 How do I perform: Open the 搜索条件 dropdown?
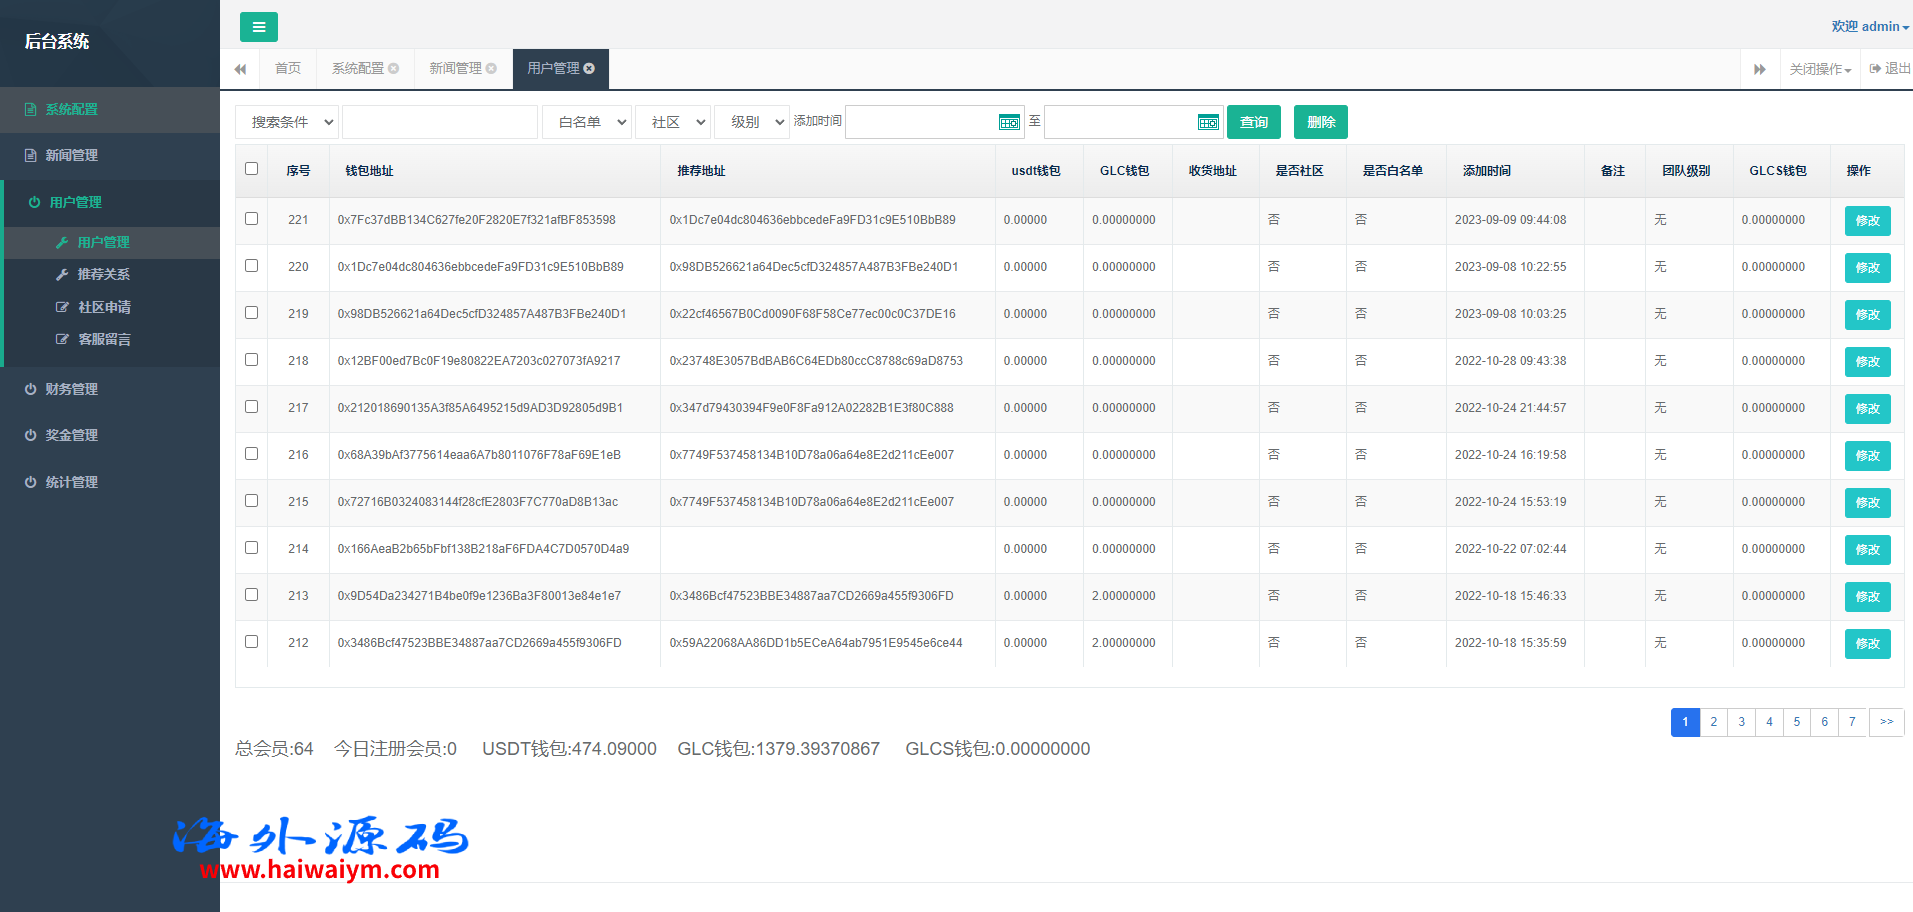(287, 122)
